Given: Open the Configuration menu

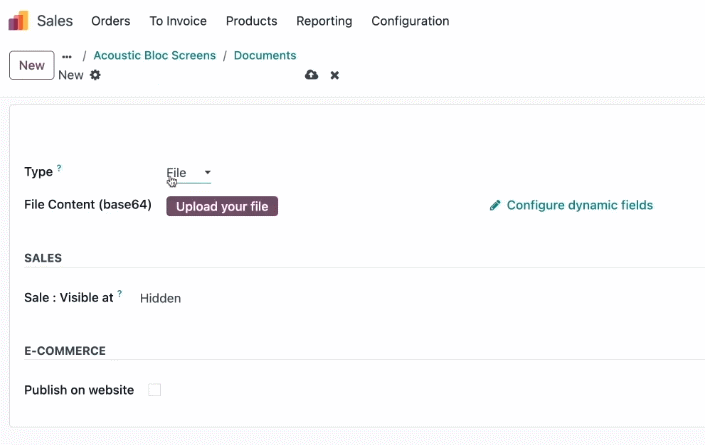Looking at the screenshot, I should 410,21.
